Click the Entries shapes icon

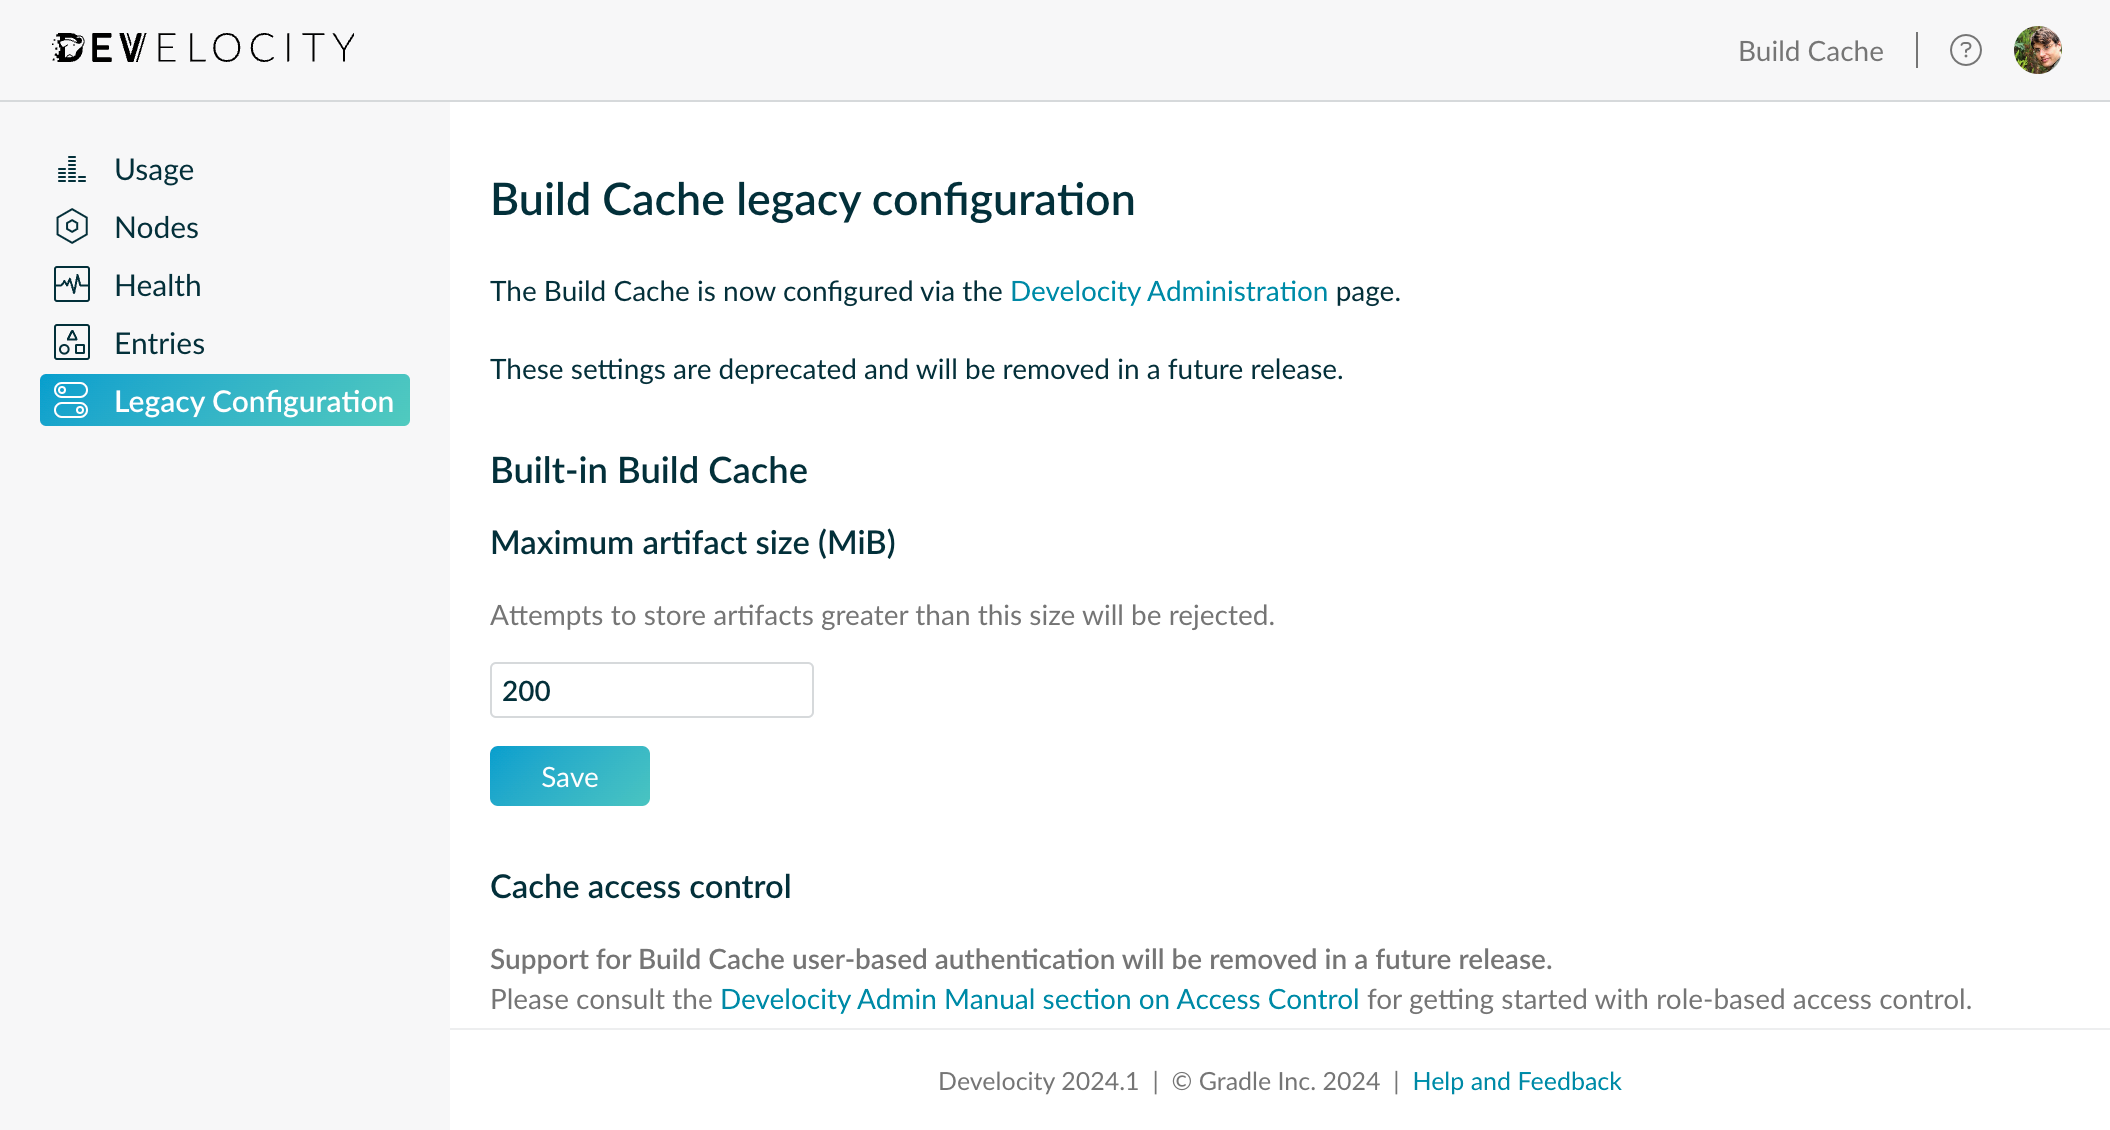pyautogui.click(x=72, y=343)
